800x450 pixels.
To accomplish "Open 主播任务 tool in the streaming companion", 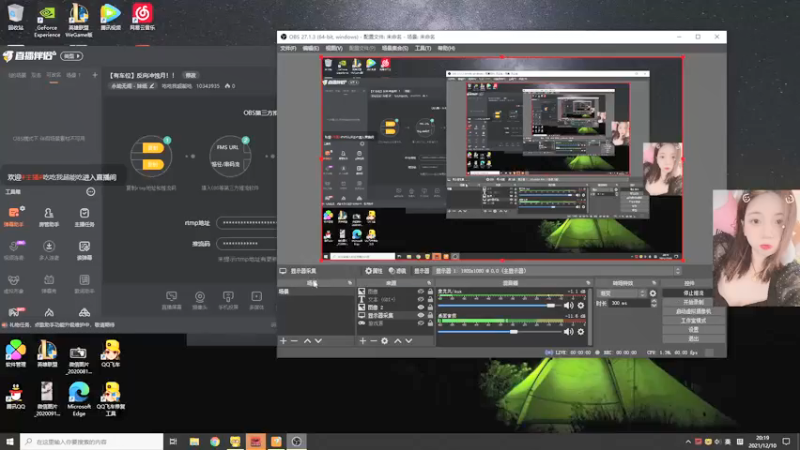I will point(84,217).
